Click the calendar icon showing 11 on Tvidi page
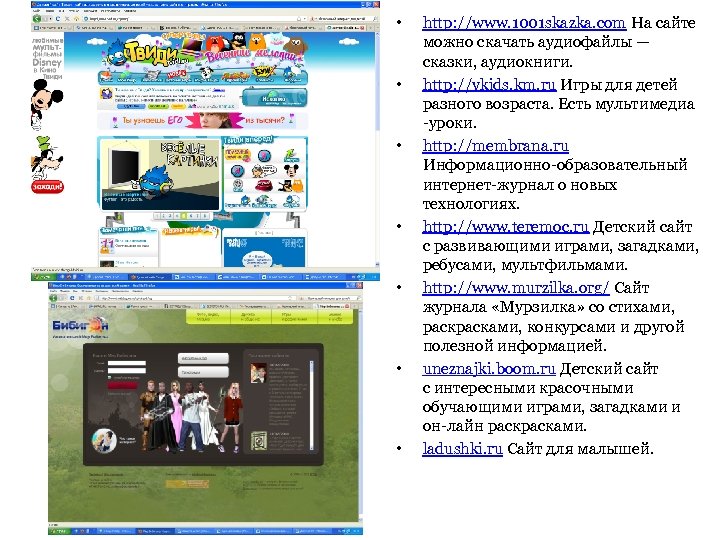 pyautogui.click(x=107, y=245)
